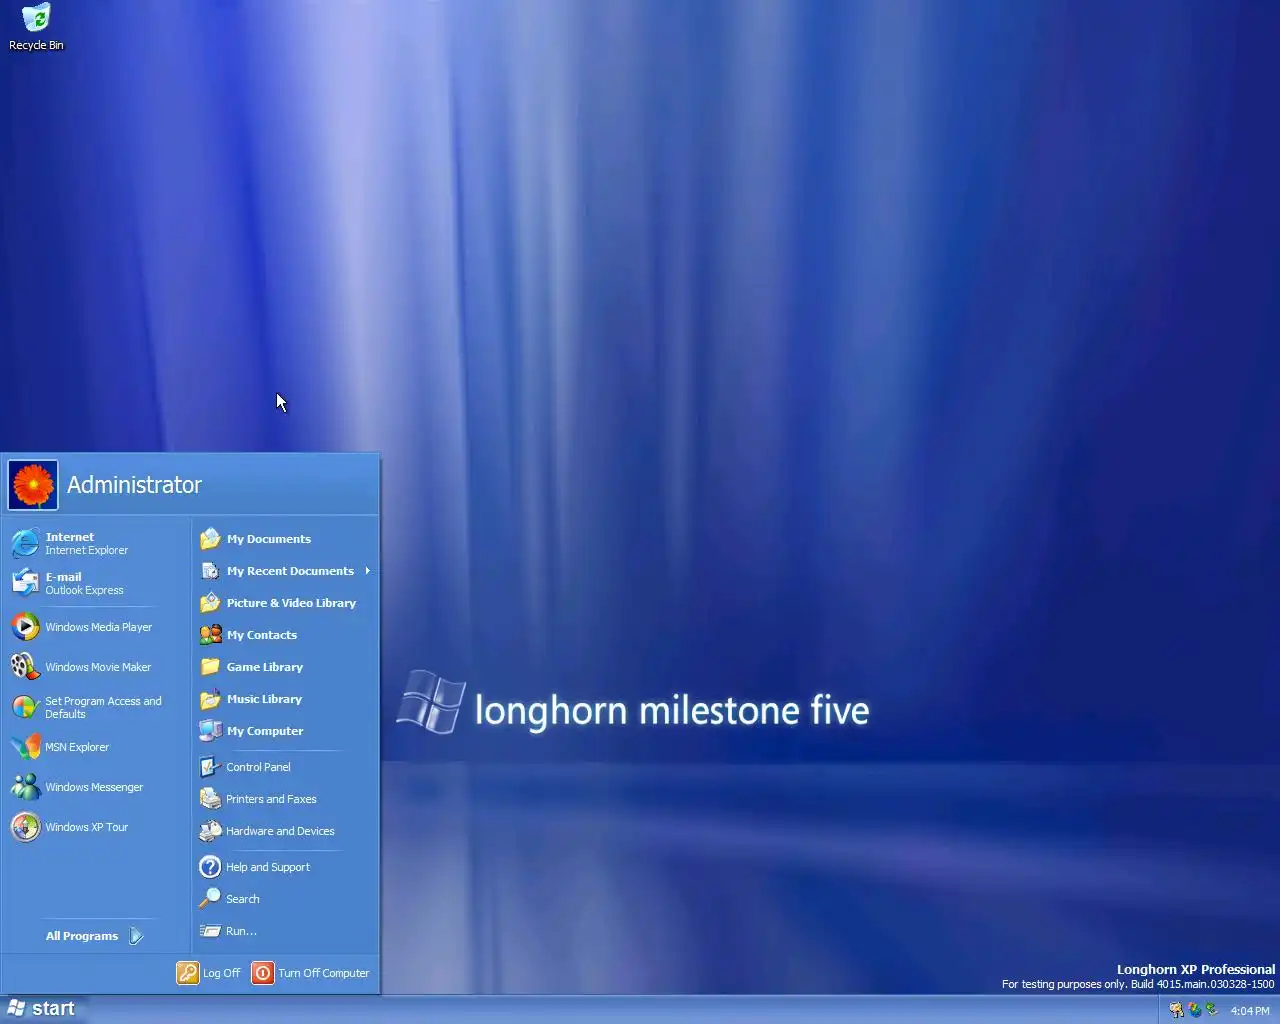Expand My Recent Documents submenu

click(285, 571)
